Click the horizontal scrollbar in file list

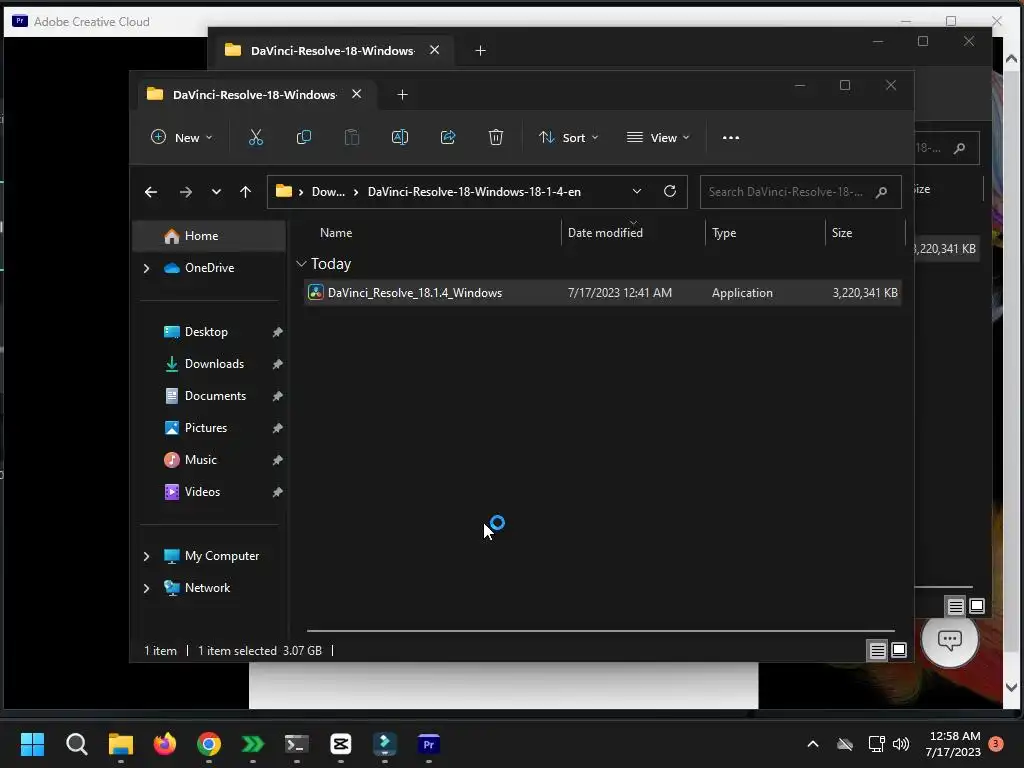pos(601,631)
